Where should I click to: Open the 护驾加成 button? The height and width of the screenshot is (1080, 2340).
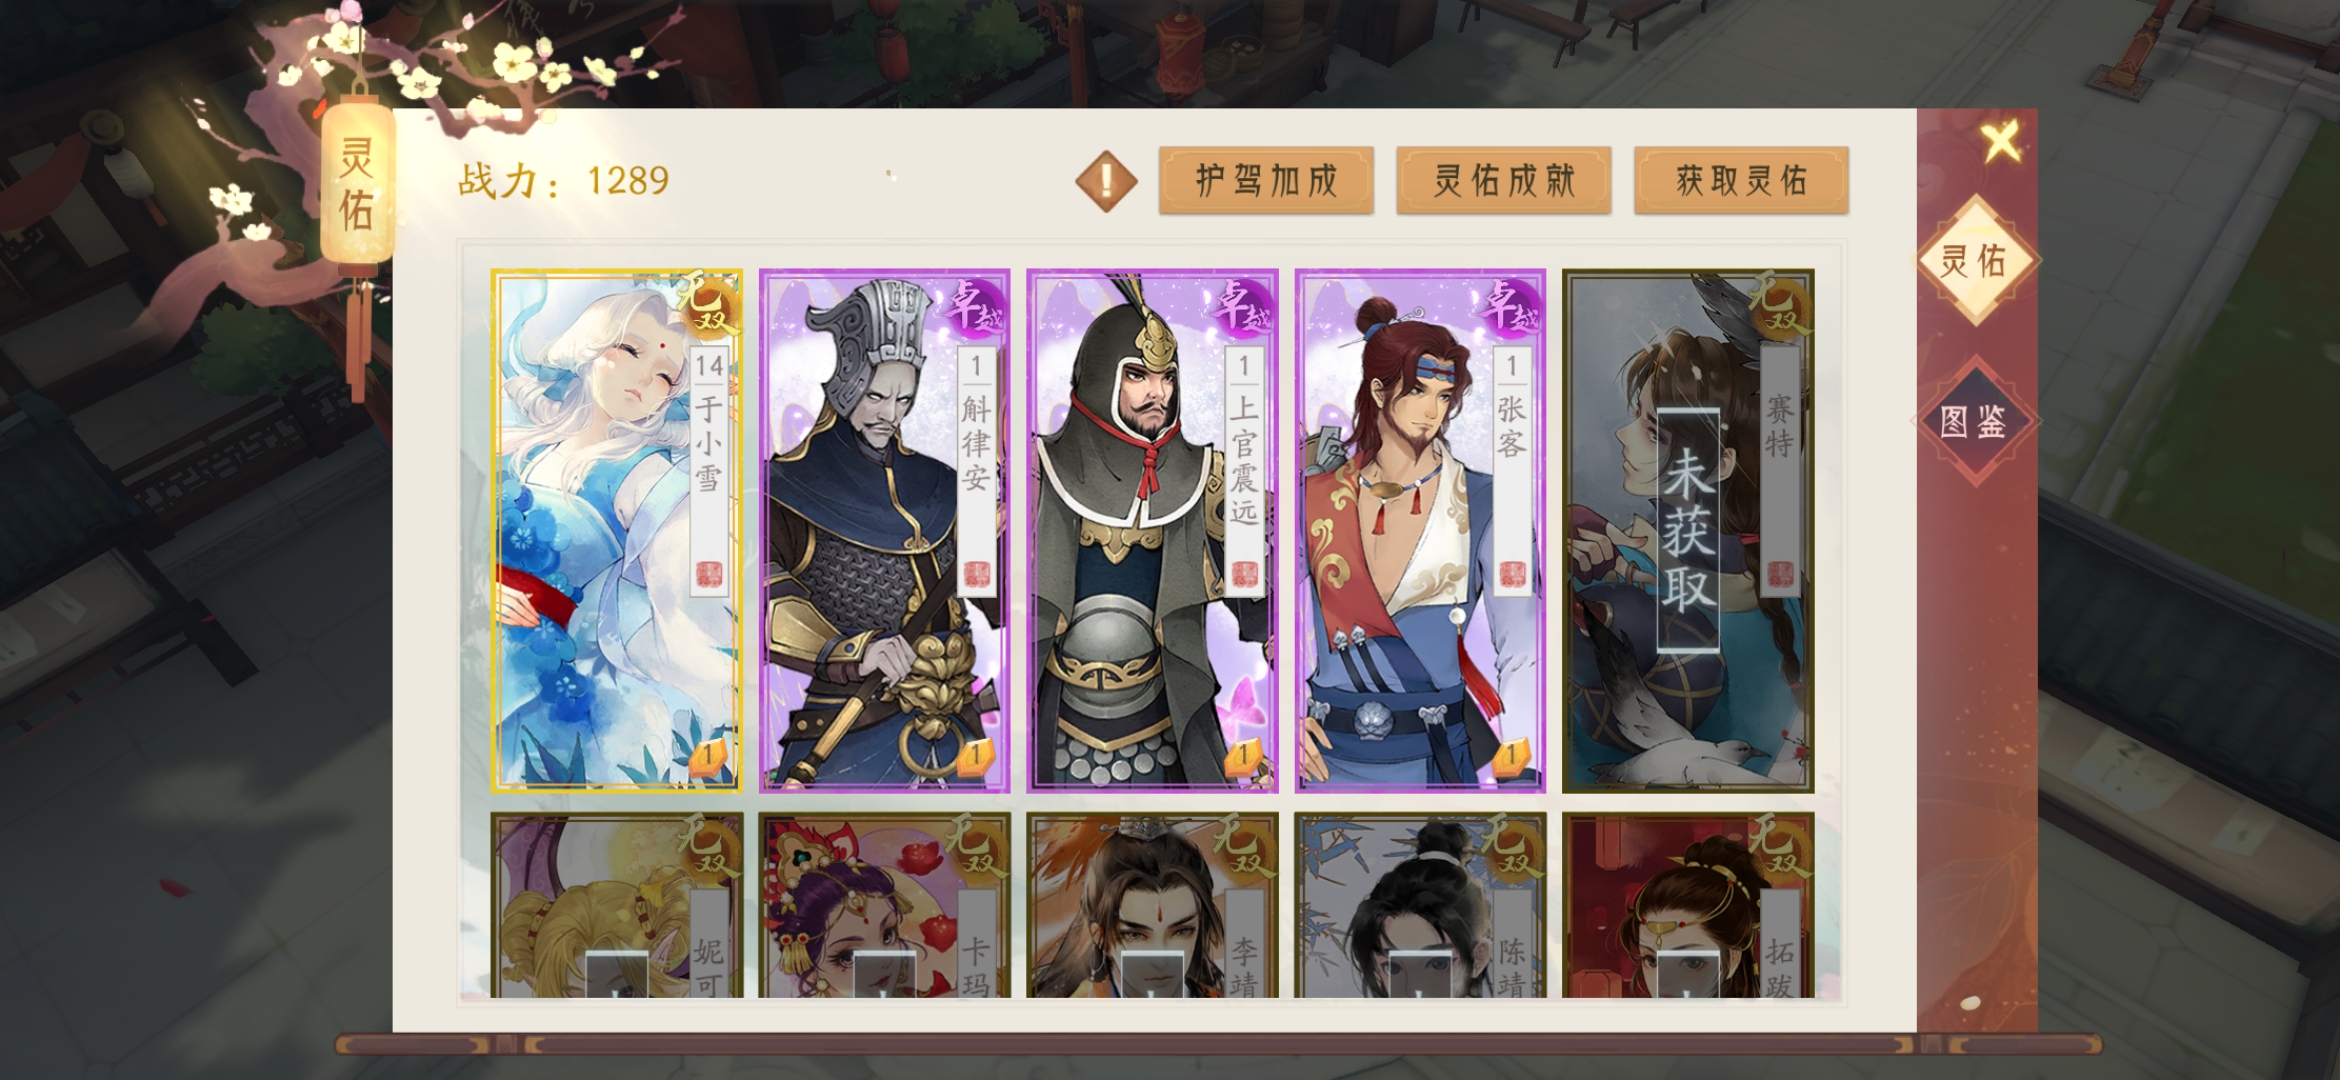(1266, 181)
